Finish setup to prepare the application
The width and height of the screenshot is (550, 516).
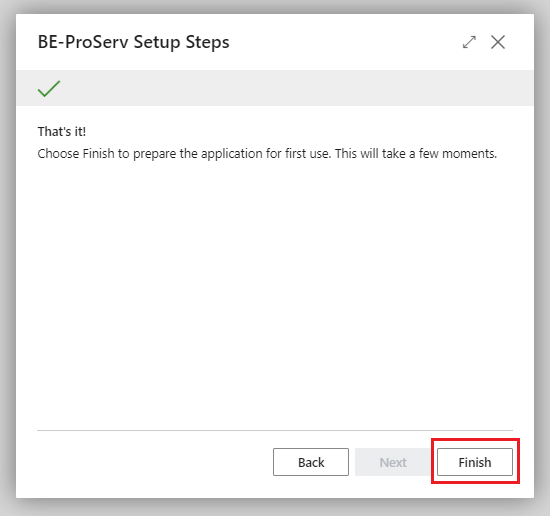click(x=475, y=462)
